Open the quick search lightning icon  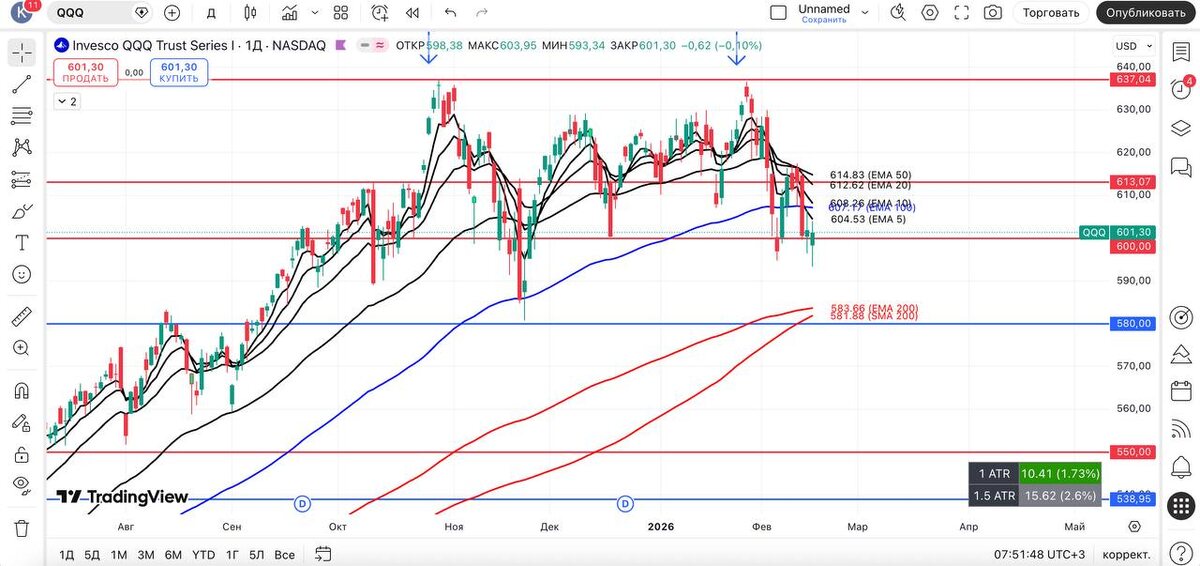[x=898, y=13]
